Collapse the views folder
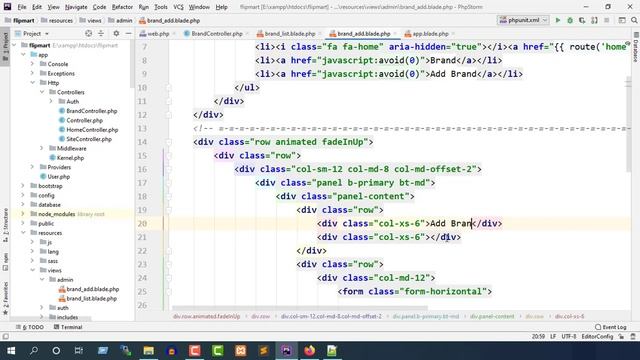 33,270
